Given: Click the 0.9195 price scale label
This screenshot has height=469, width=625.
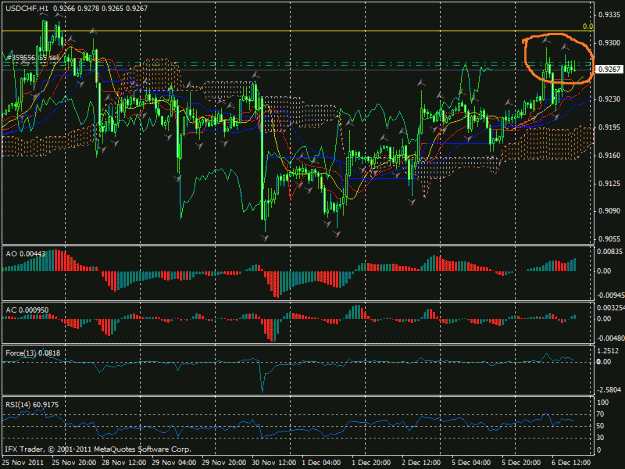Looking at the screenshot, I should [x=609, y=128].
